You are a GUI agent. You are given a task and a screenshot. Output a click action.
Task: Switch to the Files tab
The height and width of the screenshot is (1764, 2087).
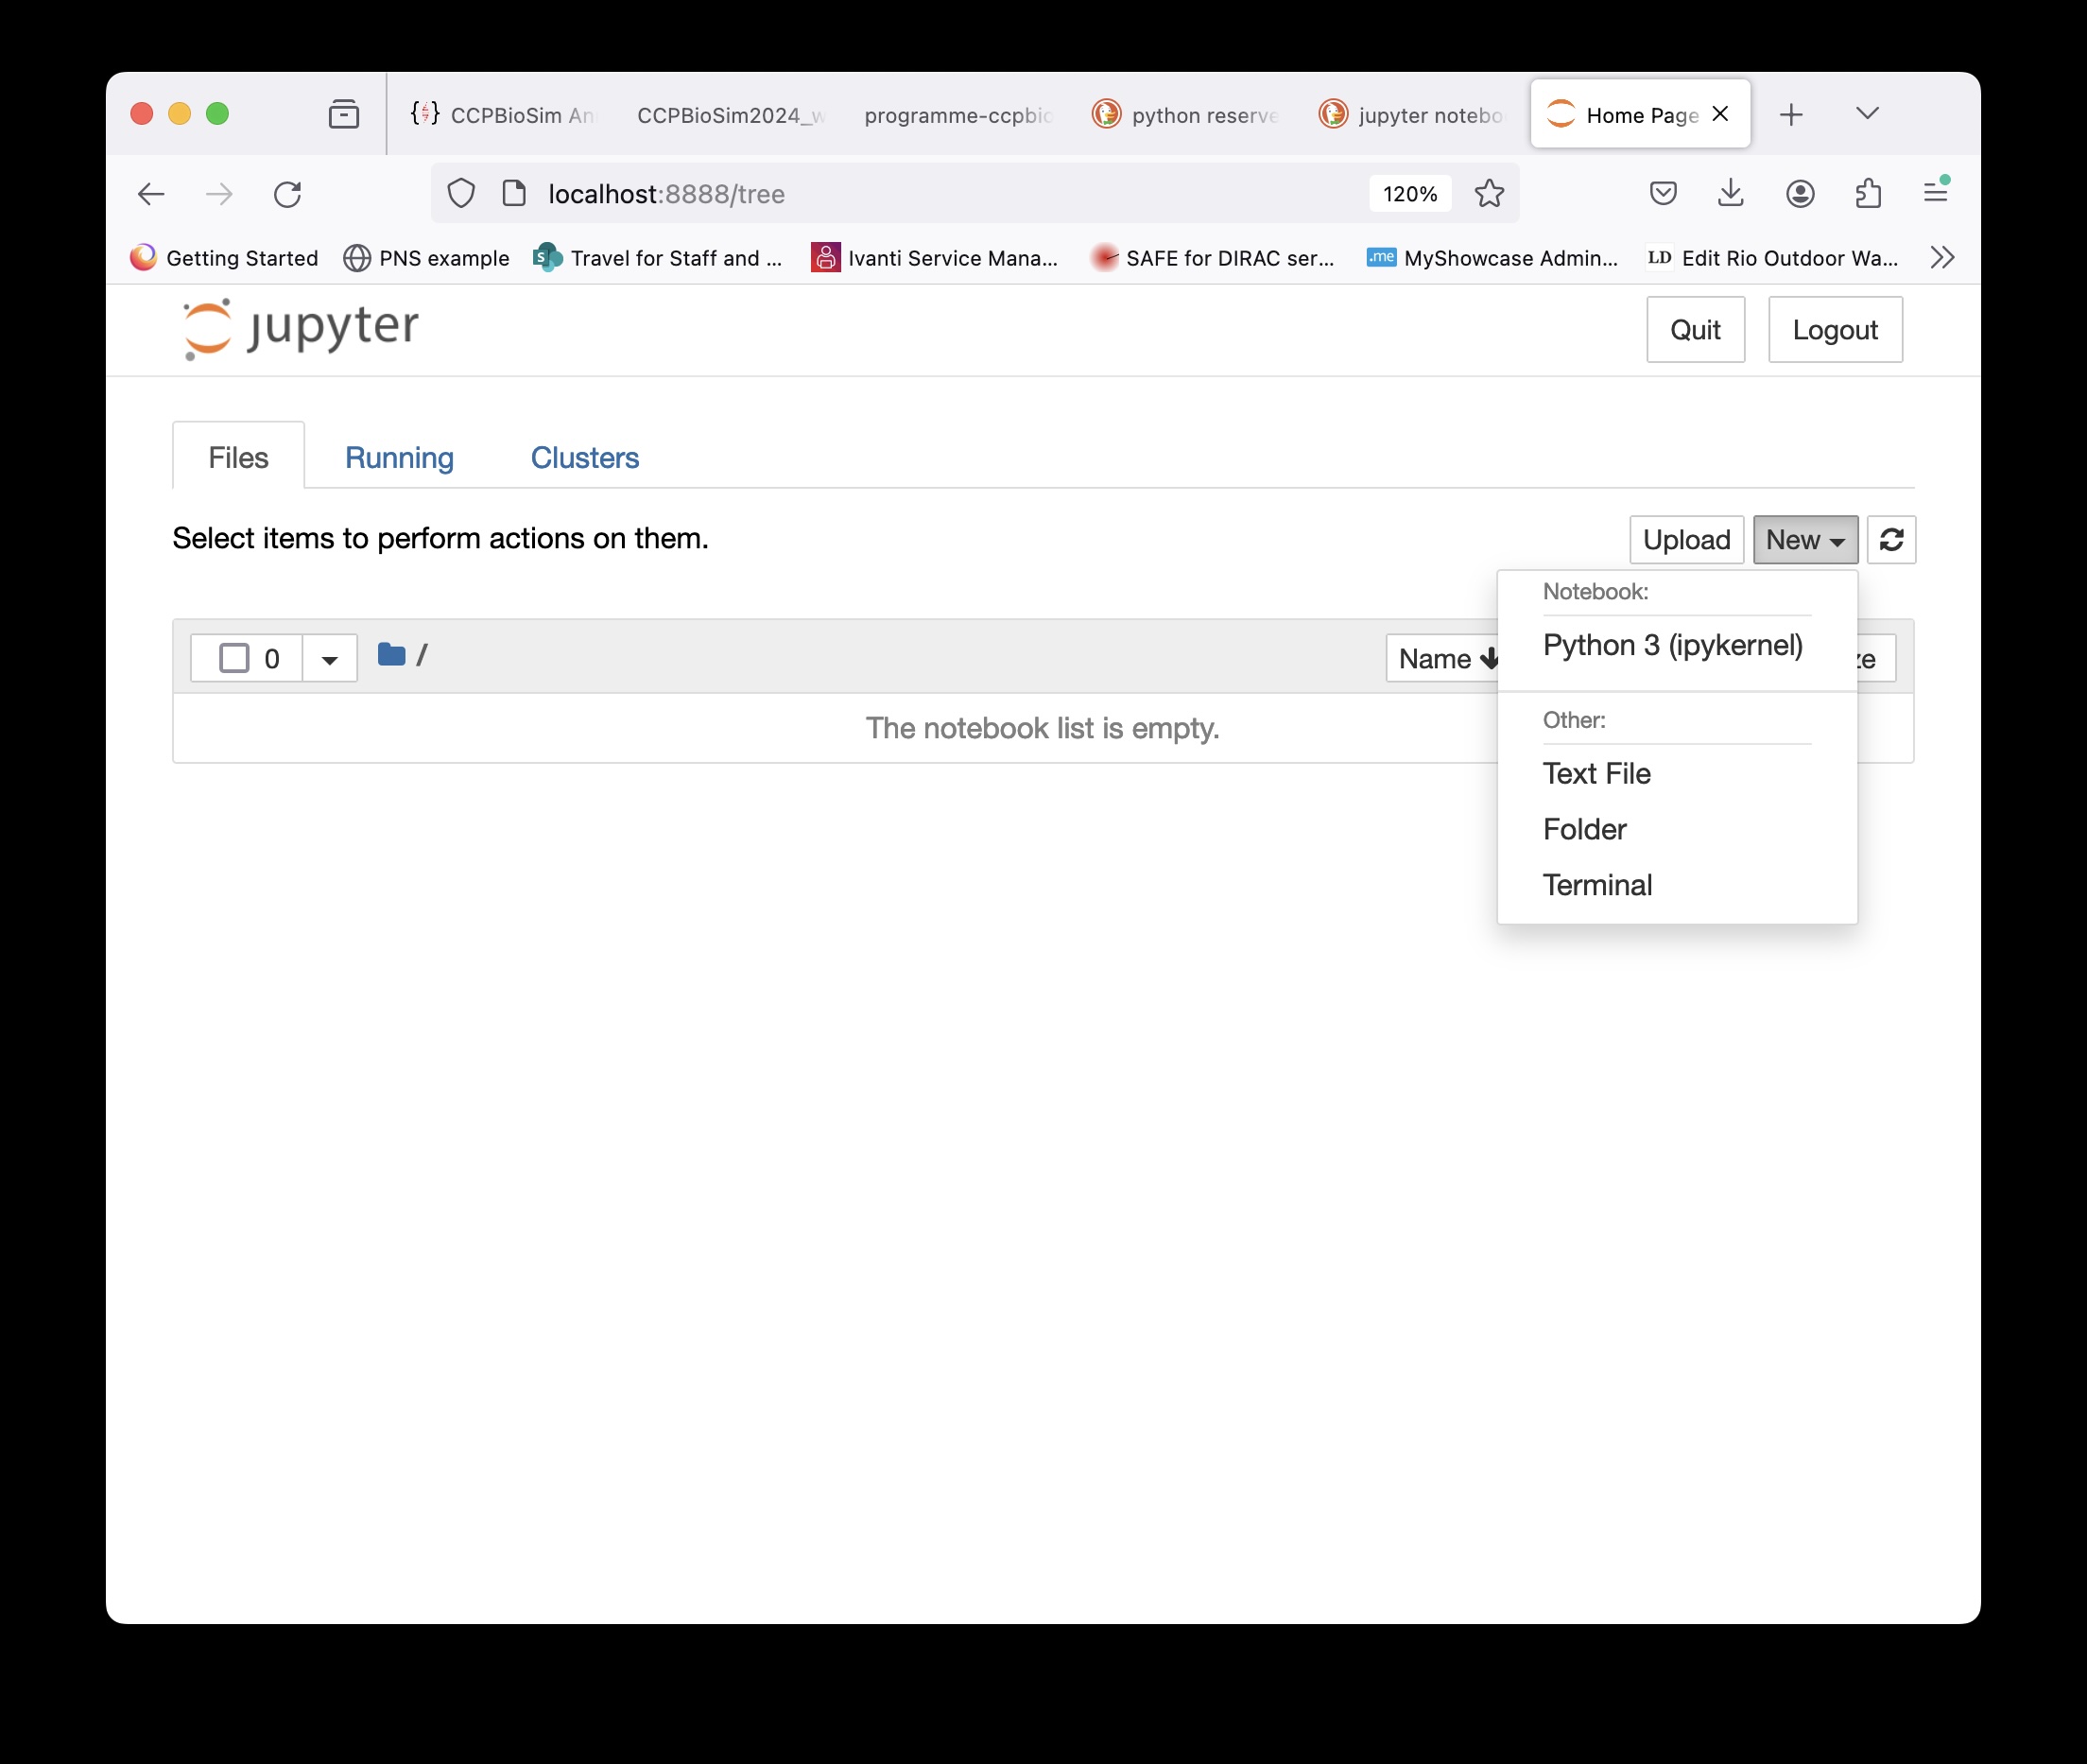238,457
